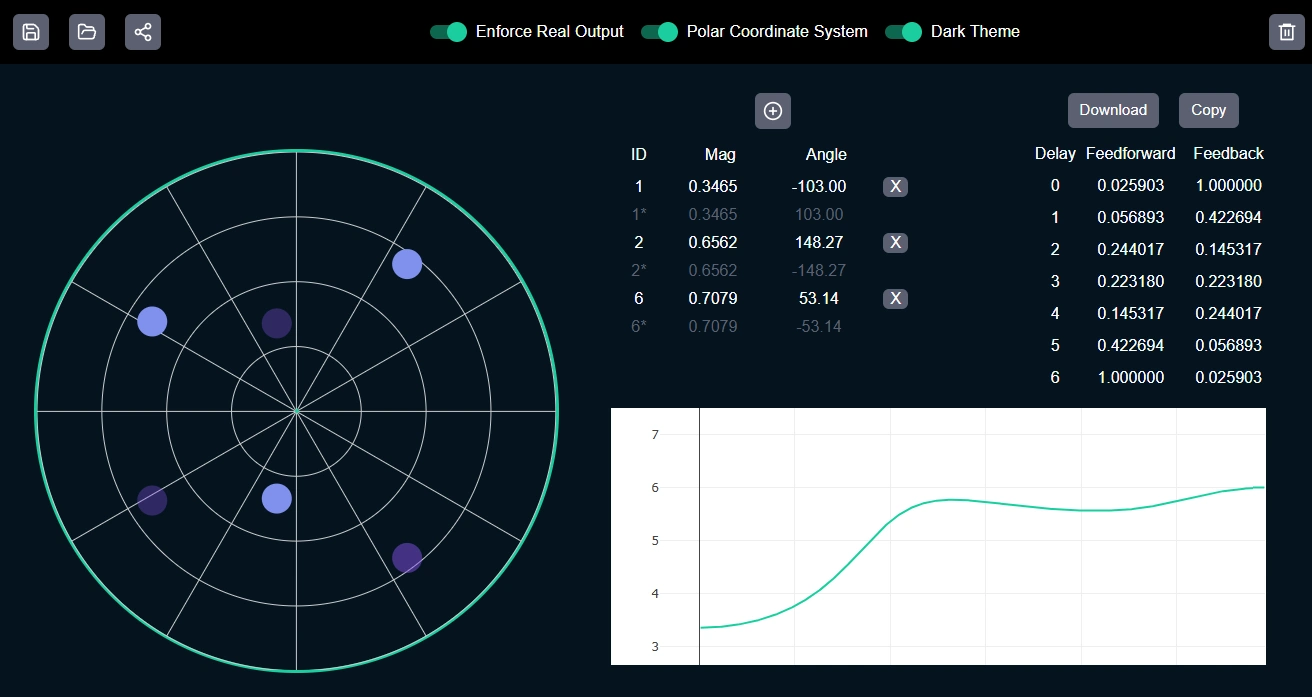This screenshot has width=1312, height=697.
Task: Turn off Polar Coordinate System
Action: pos(659,31)
